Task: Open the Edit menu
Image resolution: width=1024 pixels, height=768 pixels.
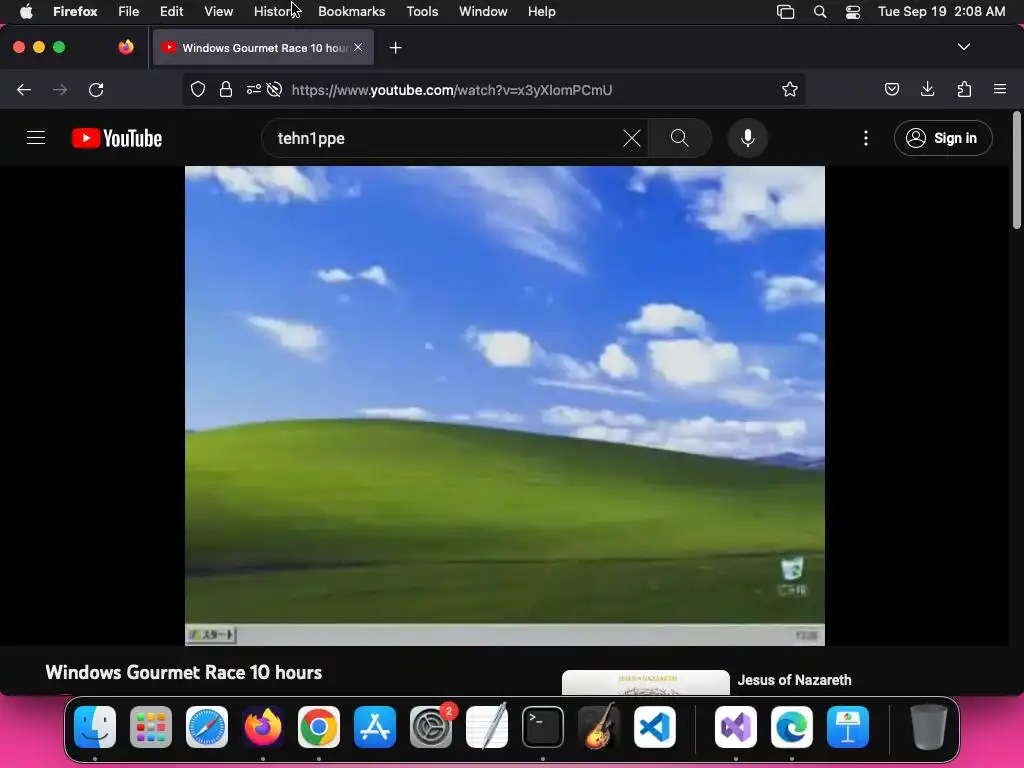Action: click(171, 11)
